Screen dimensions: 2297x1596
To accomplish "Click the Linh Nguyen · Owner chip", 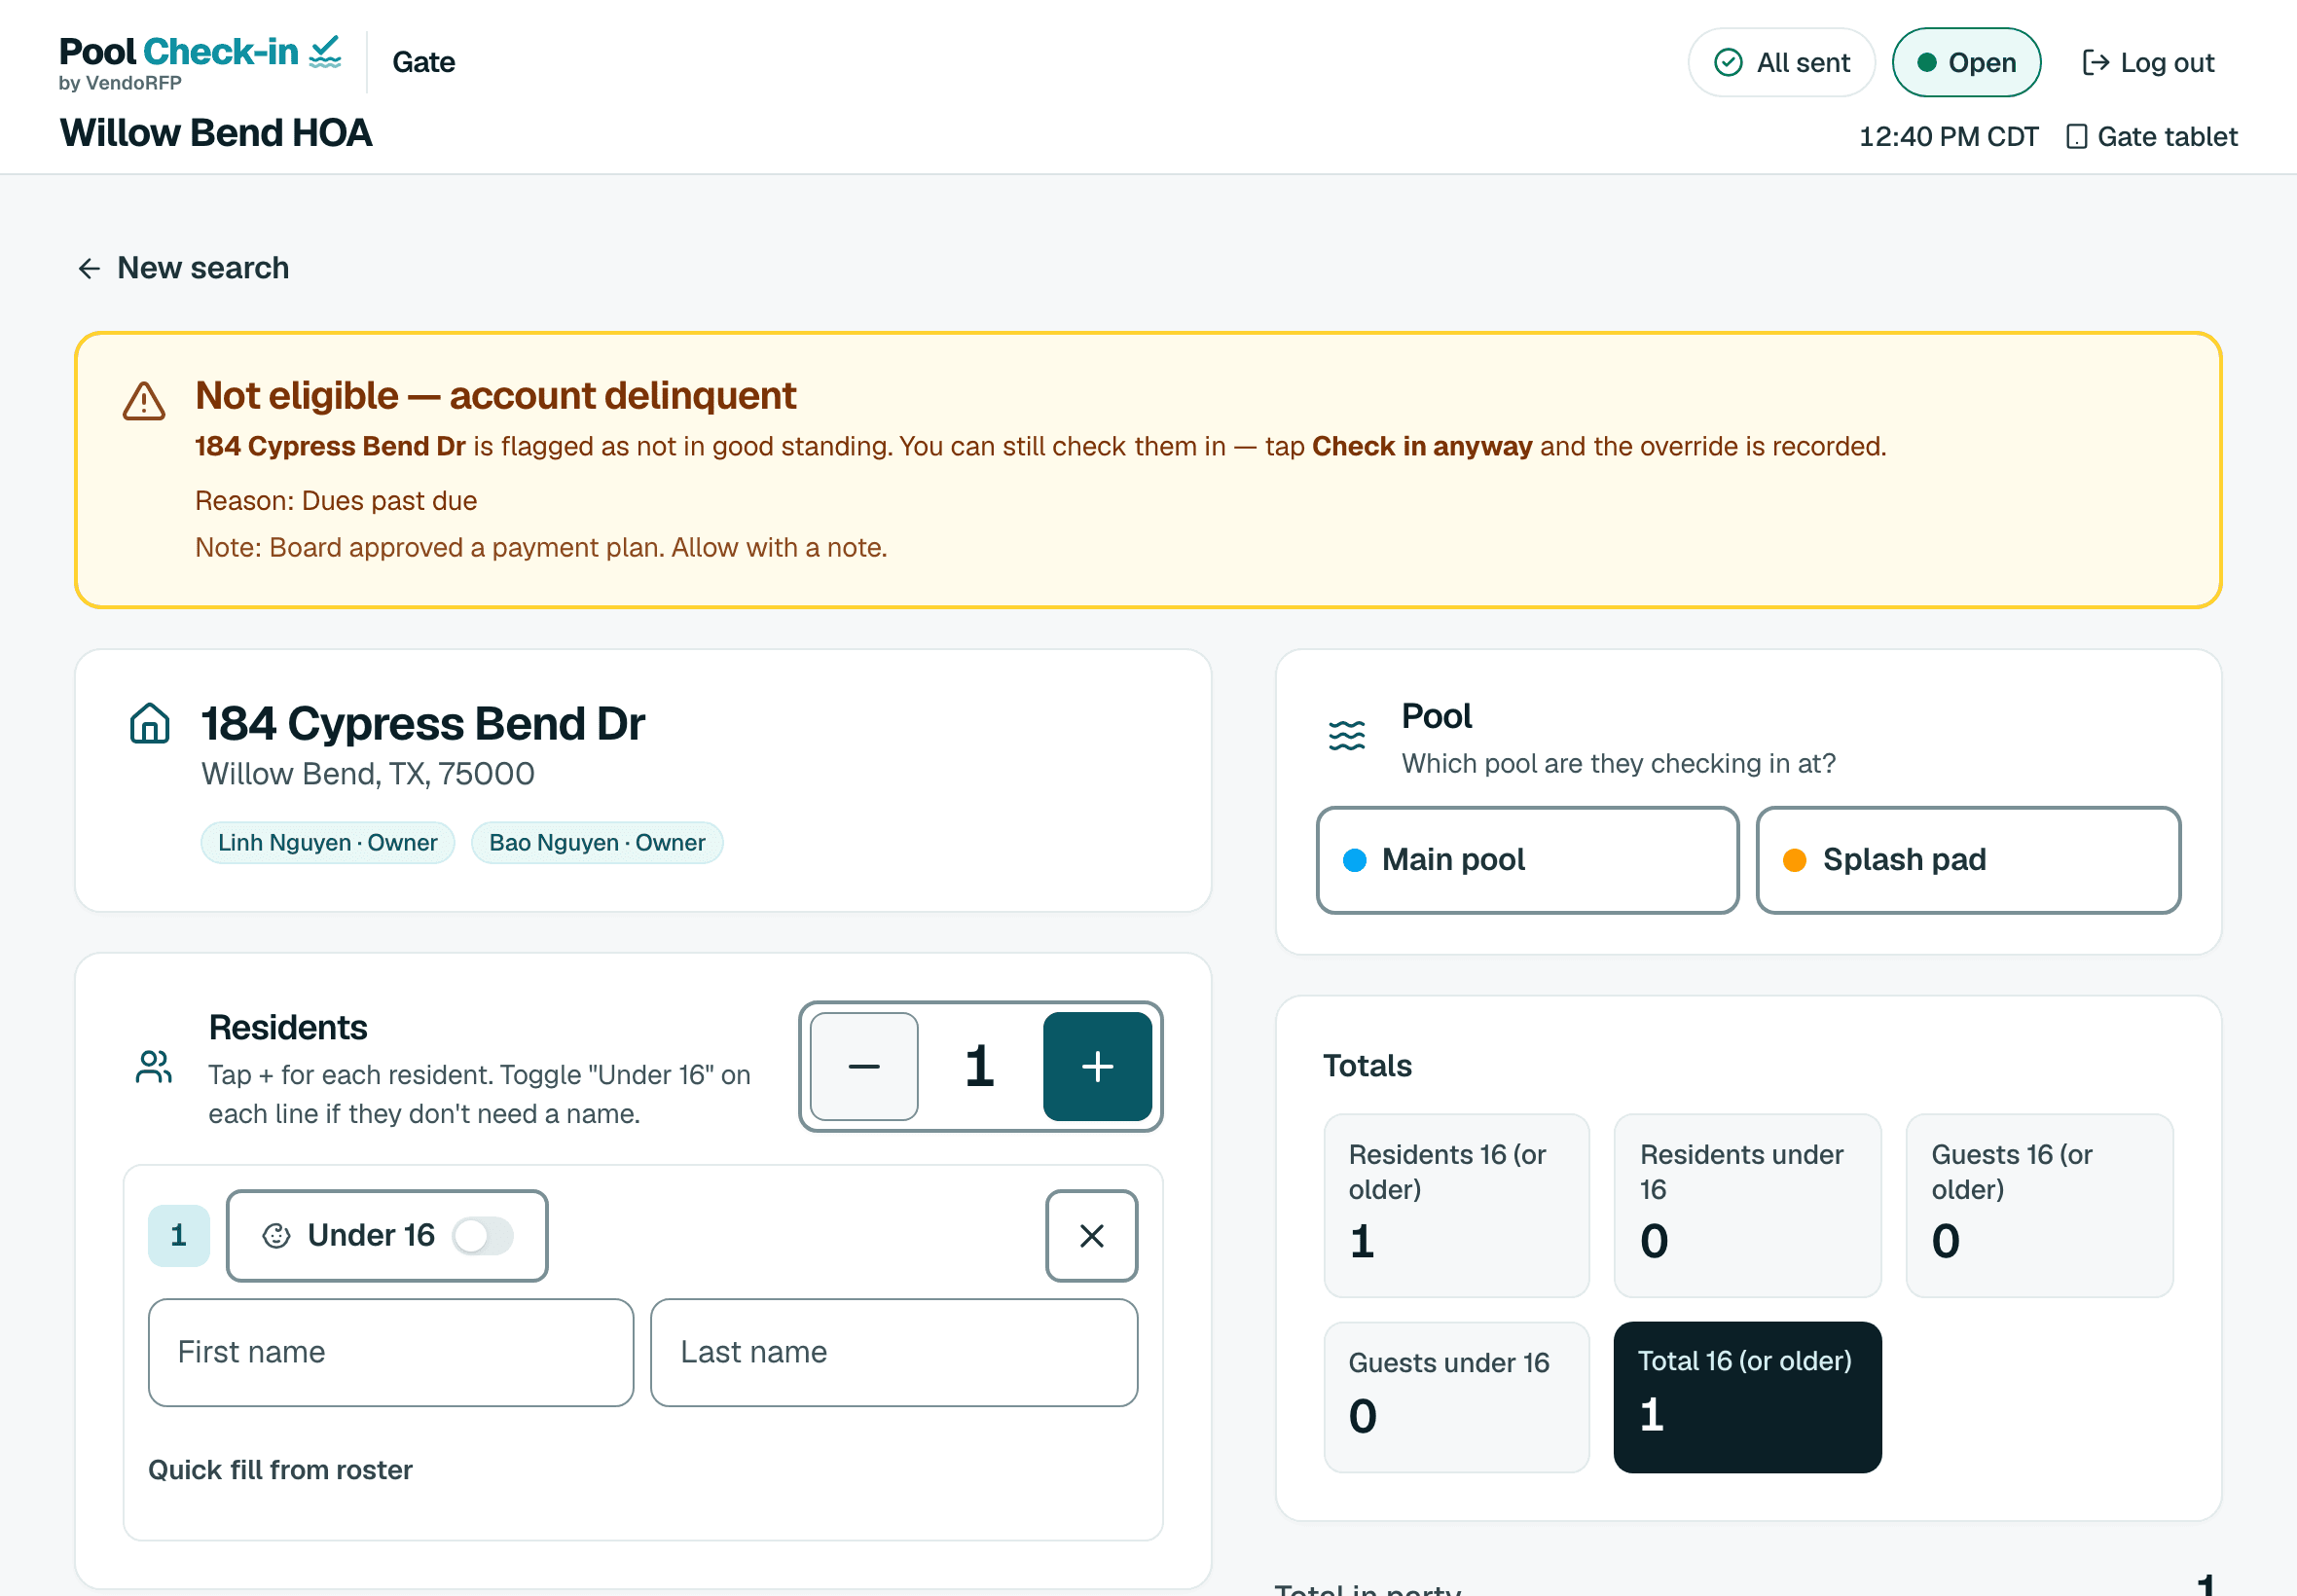I will tap(328, 843).
